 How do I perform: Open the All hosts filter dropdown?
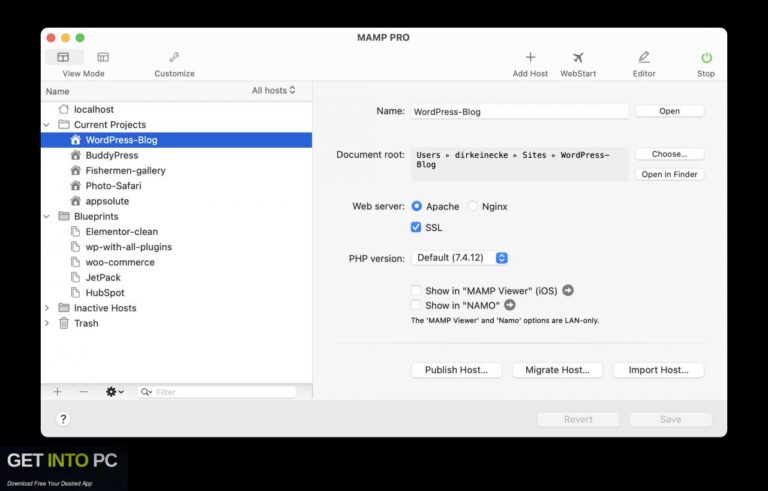273,91
